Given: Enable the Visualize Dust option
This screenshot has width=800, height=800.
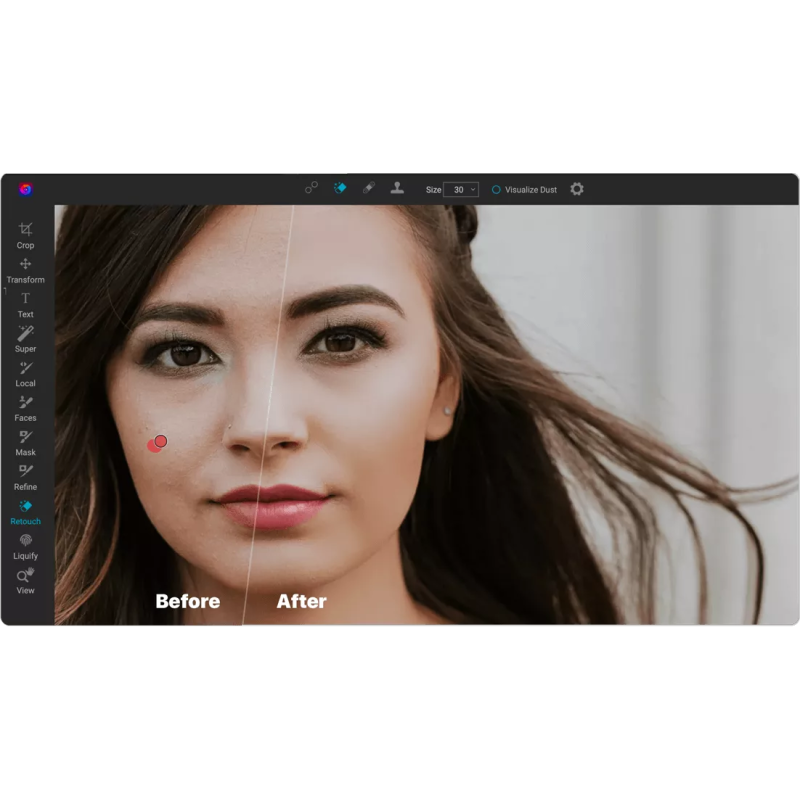Looking at the screenshot, I should (496, 189).
